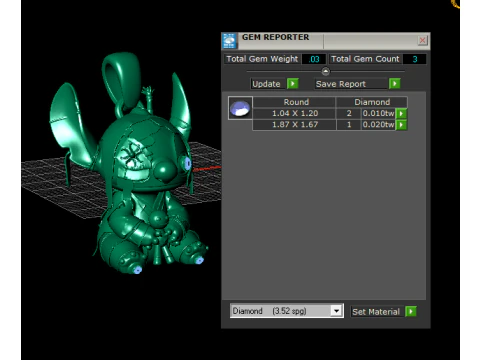This screenshot has height=360, width=480.
Task: Select the Total Gem Count value 3
Action: pos(414,59)
